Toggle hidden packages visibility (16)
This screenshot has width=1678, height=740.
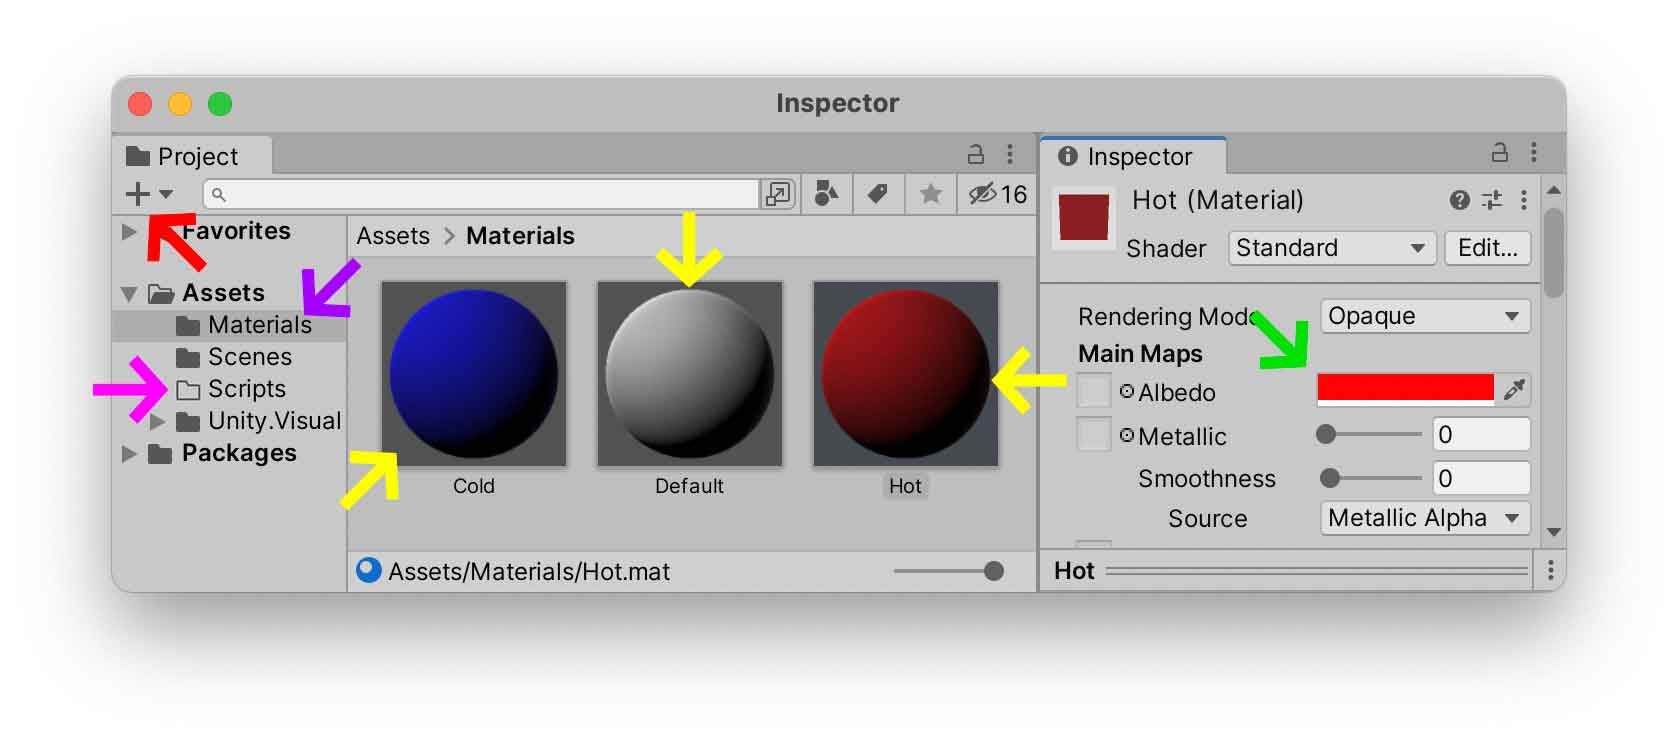point(997,194)
